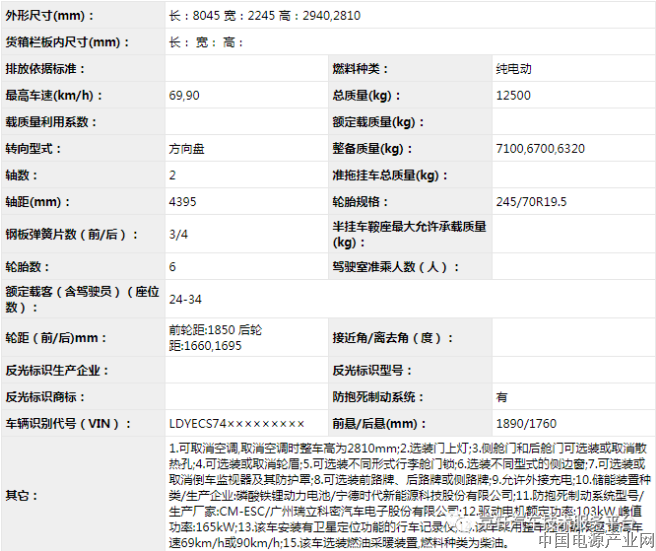Click the 防抱死制动系统 label
Screen dimensions: 656x551
378,397
